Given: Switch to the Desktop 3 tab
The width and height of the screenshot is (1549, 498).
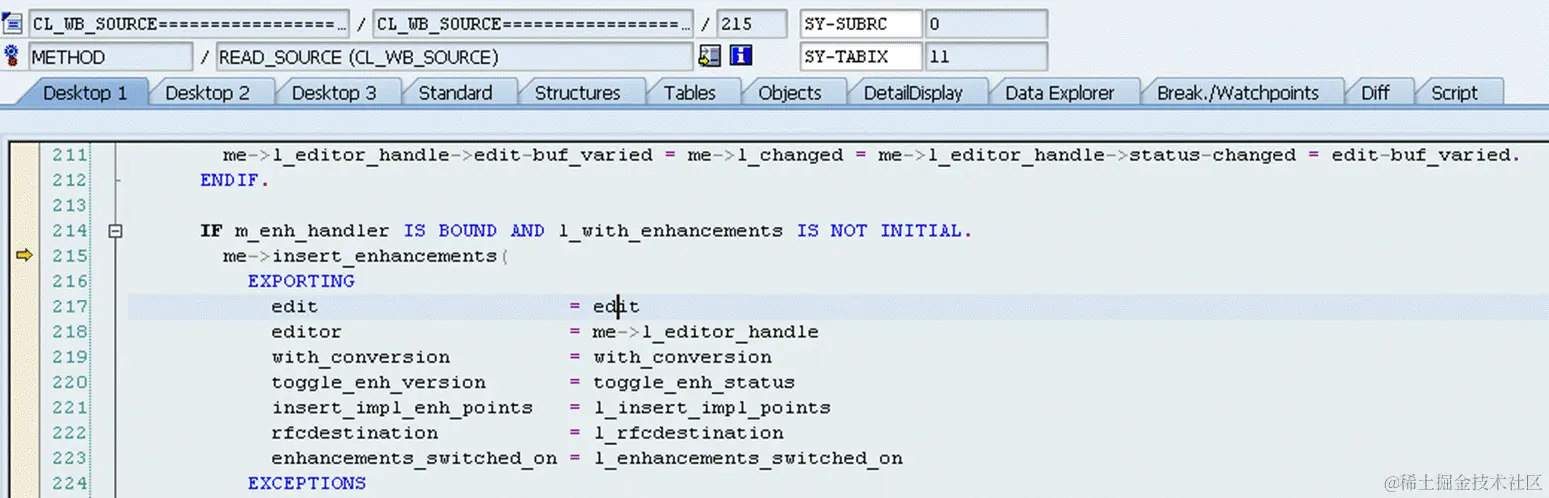Looking at the screenshot, I should click(334, 93).
